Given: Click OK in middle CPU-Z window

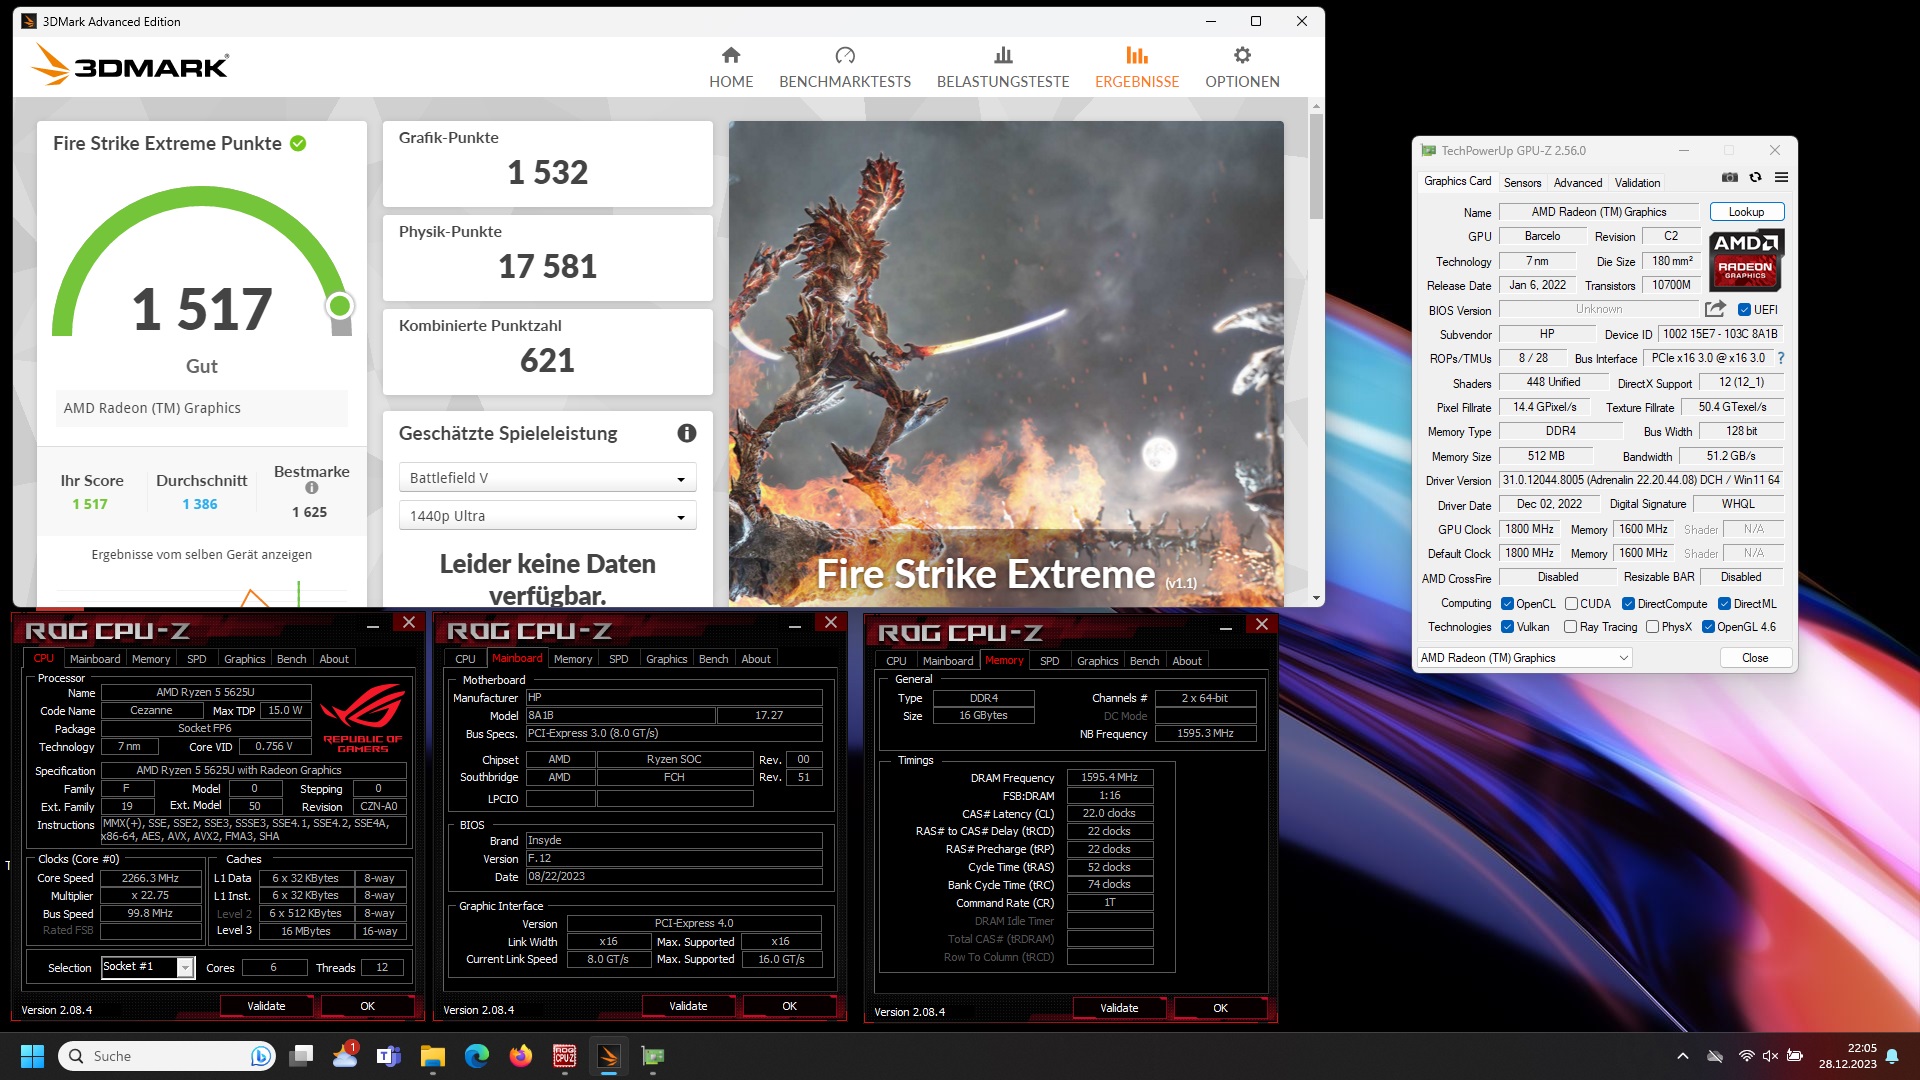Looking at the screenshot, I should pyautogui.click(x=789, y=1006).
